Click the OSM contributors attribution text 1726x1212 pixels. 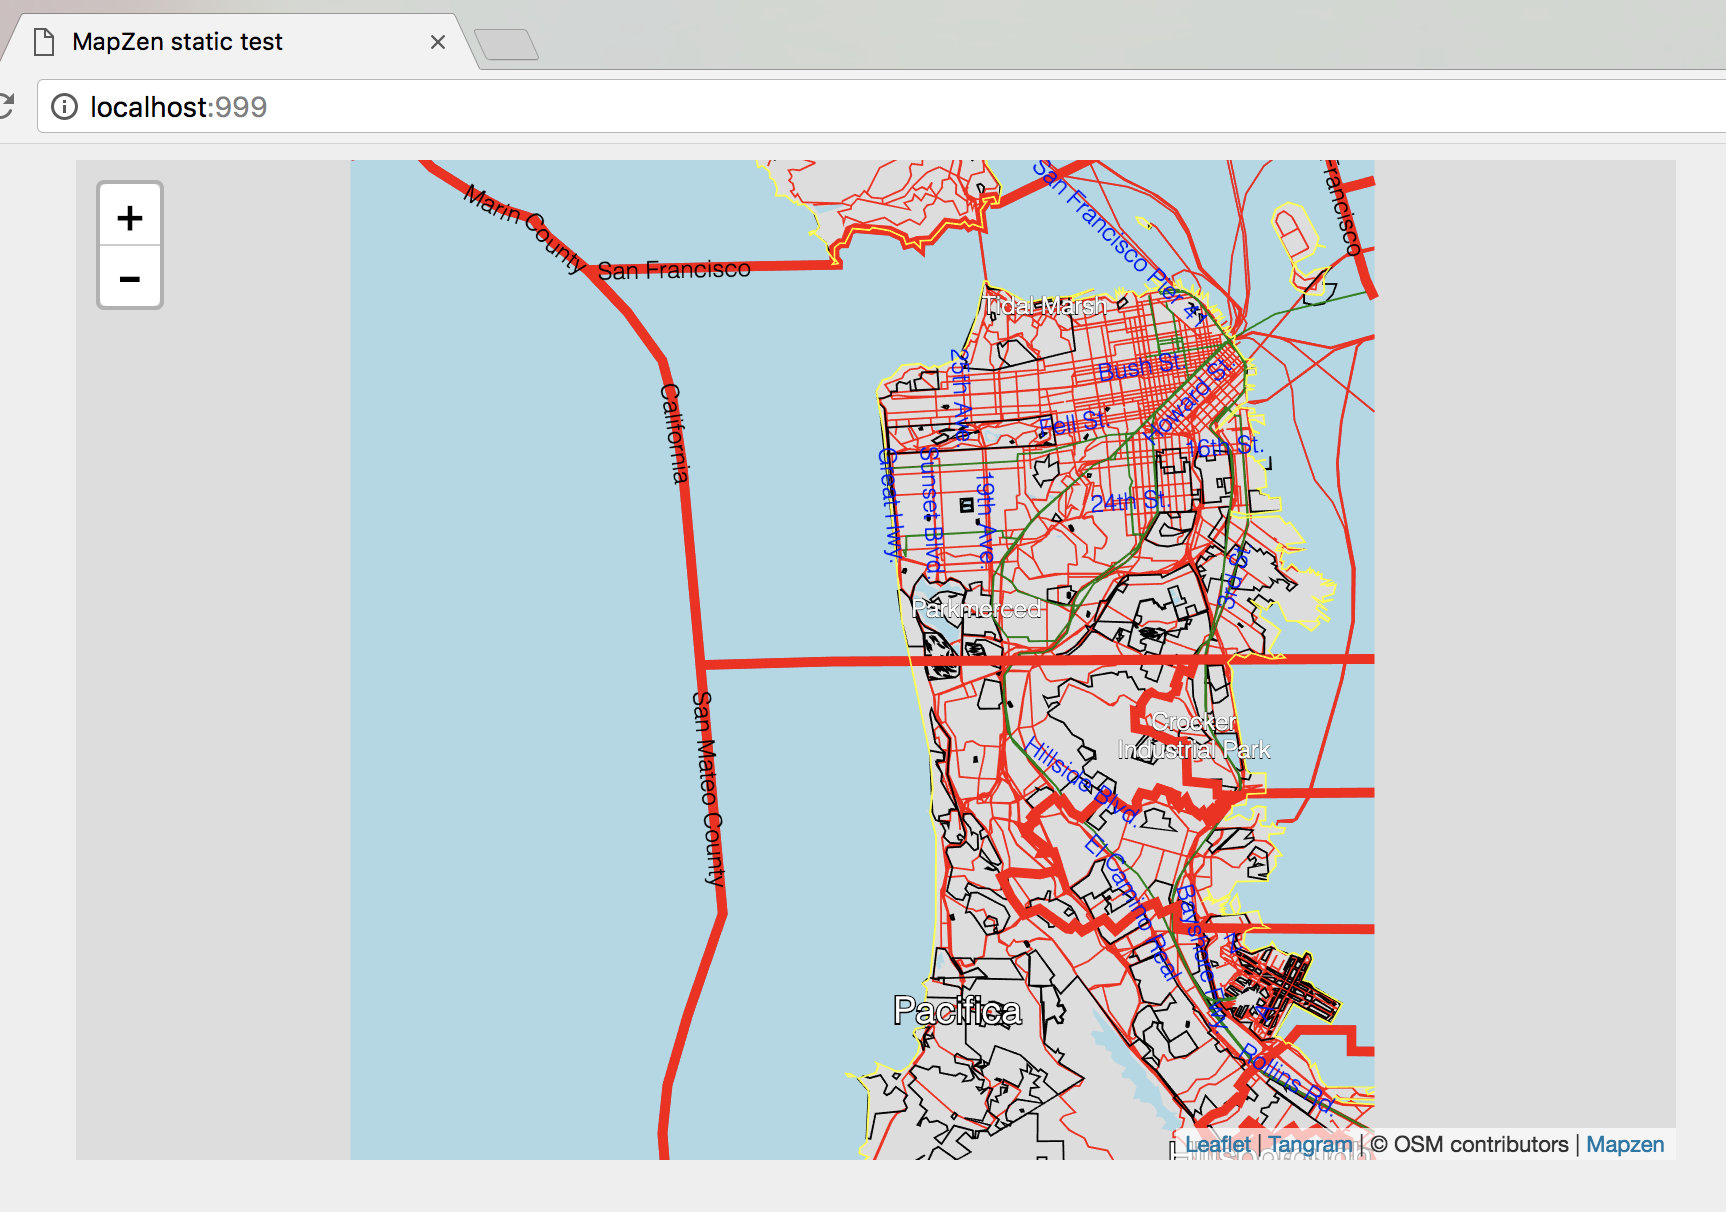[x=1469, y=1144]
